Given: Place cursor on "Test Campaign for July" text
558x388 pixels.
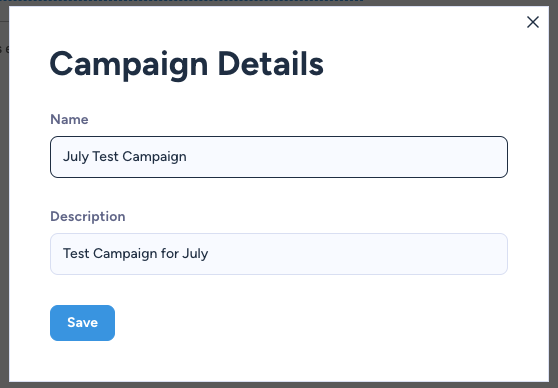Looking at the screenshot, I should click(x=136, y=253).
